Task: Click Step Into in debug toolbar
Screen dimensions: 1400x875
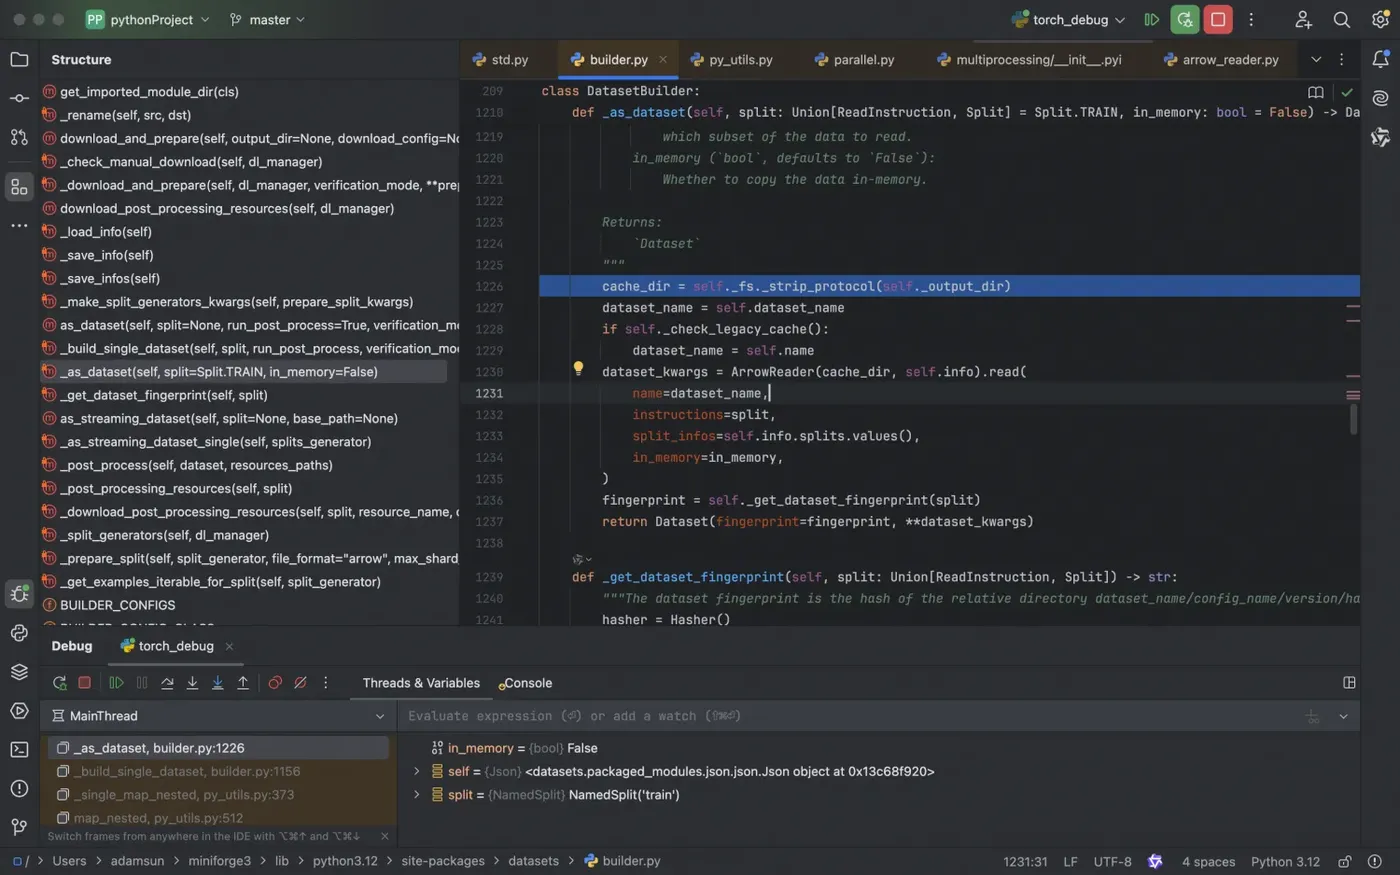Action: 192,683
